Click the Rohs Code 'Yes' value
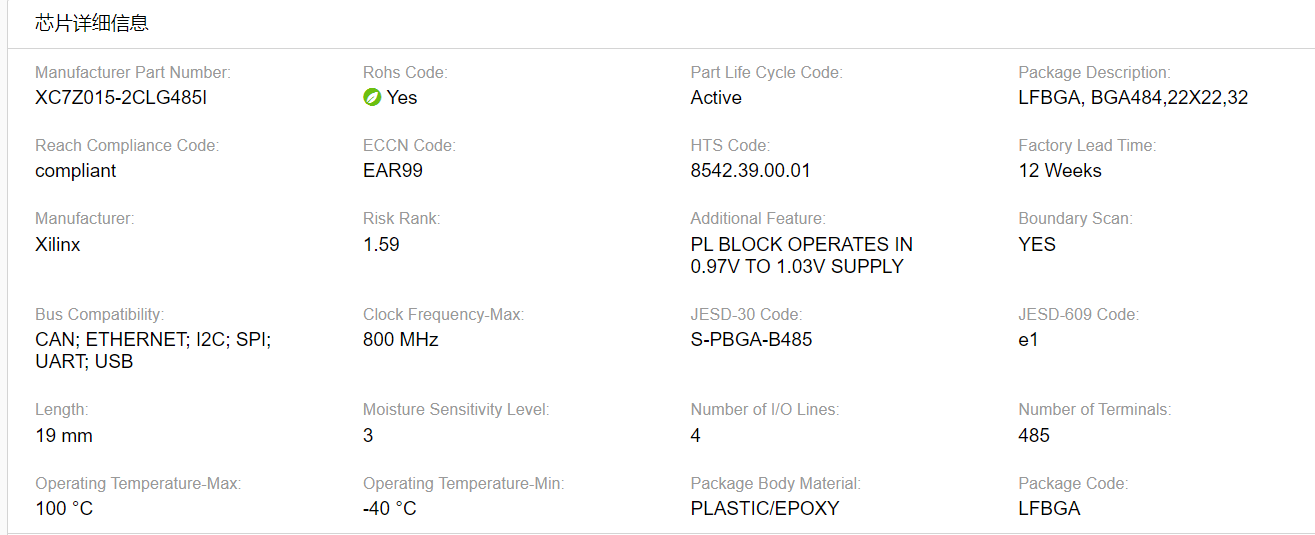Screen dimensions: 1315x535 (402, 97)
